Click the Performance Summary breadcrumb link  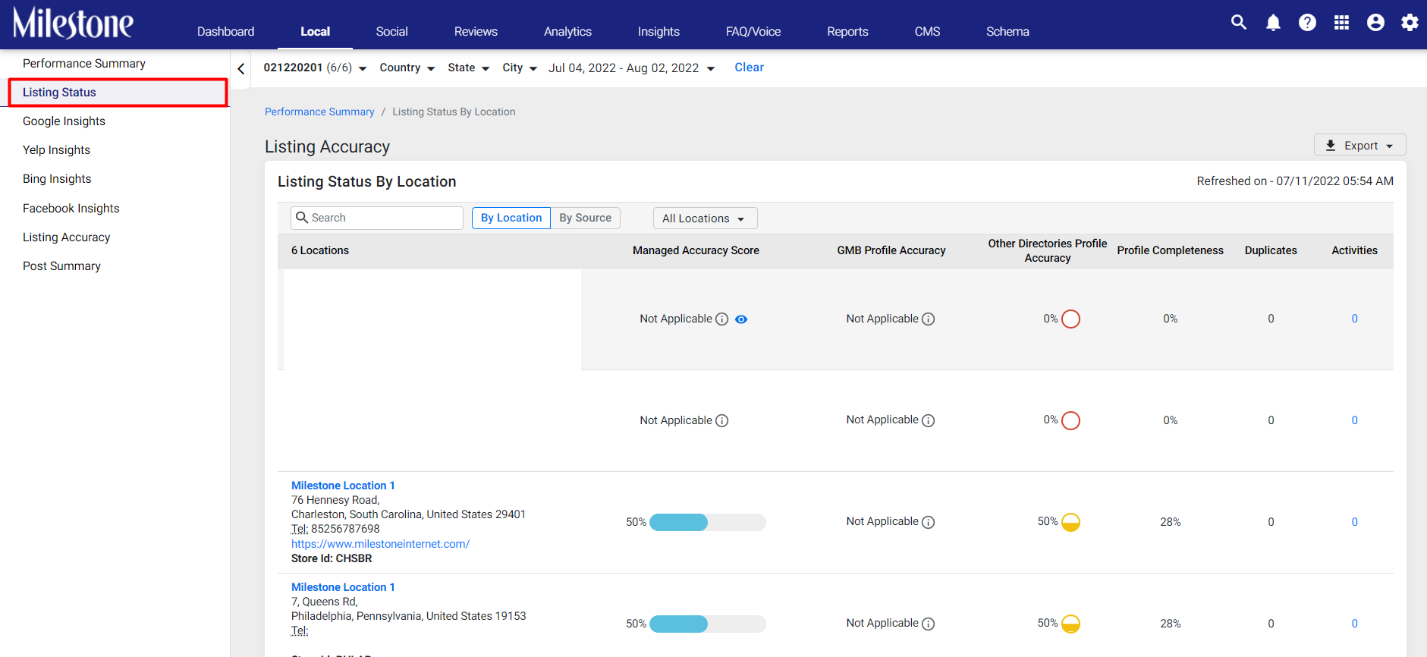tap(319, 112)
